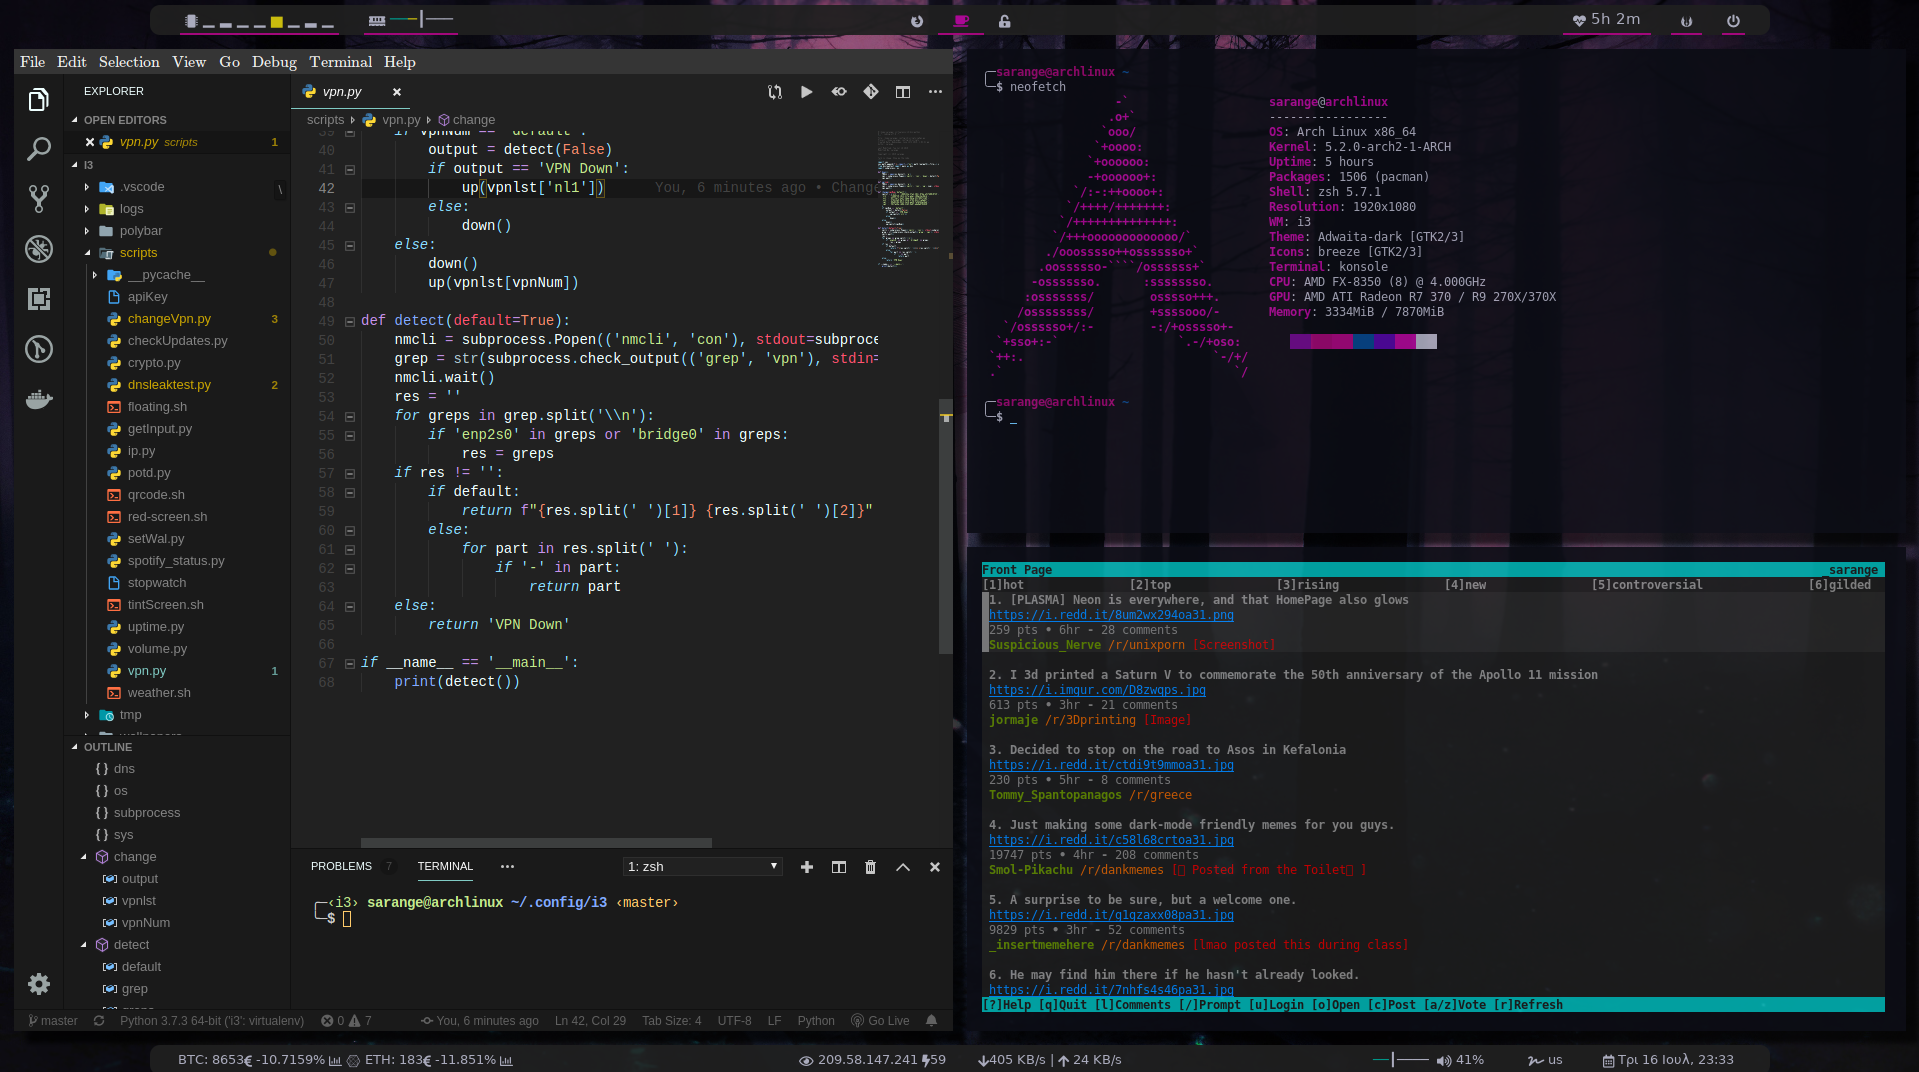1919x1072 pixels.
Task: Click the power icon in top bar
Action: tap(1733, 21)
